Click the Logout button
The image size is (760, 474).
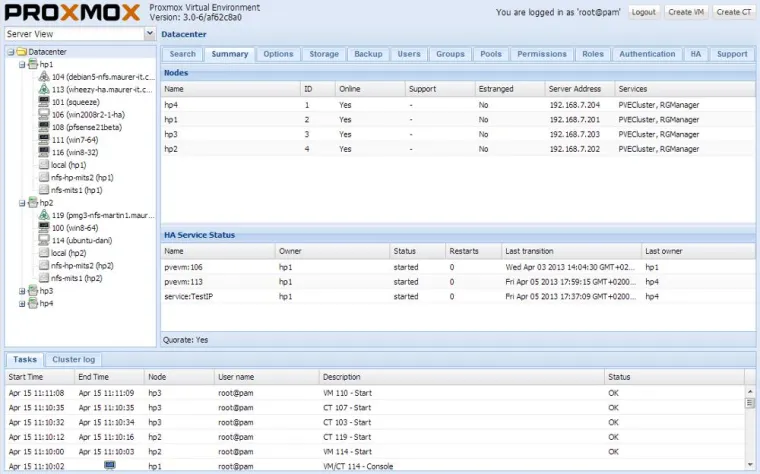tap(643, 12)
